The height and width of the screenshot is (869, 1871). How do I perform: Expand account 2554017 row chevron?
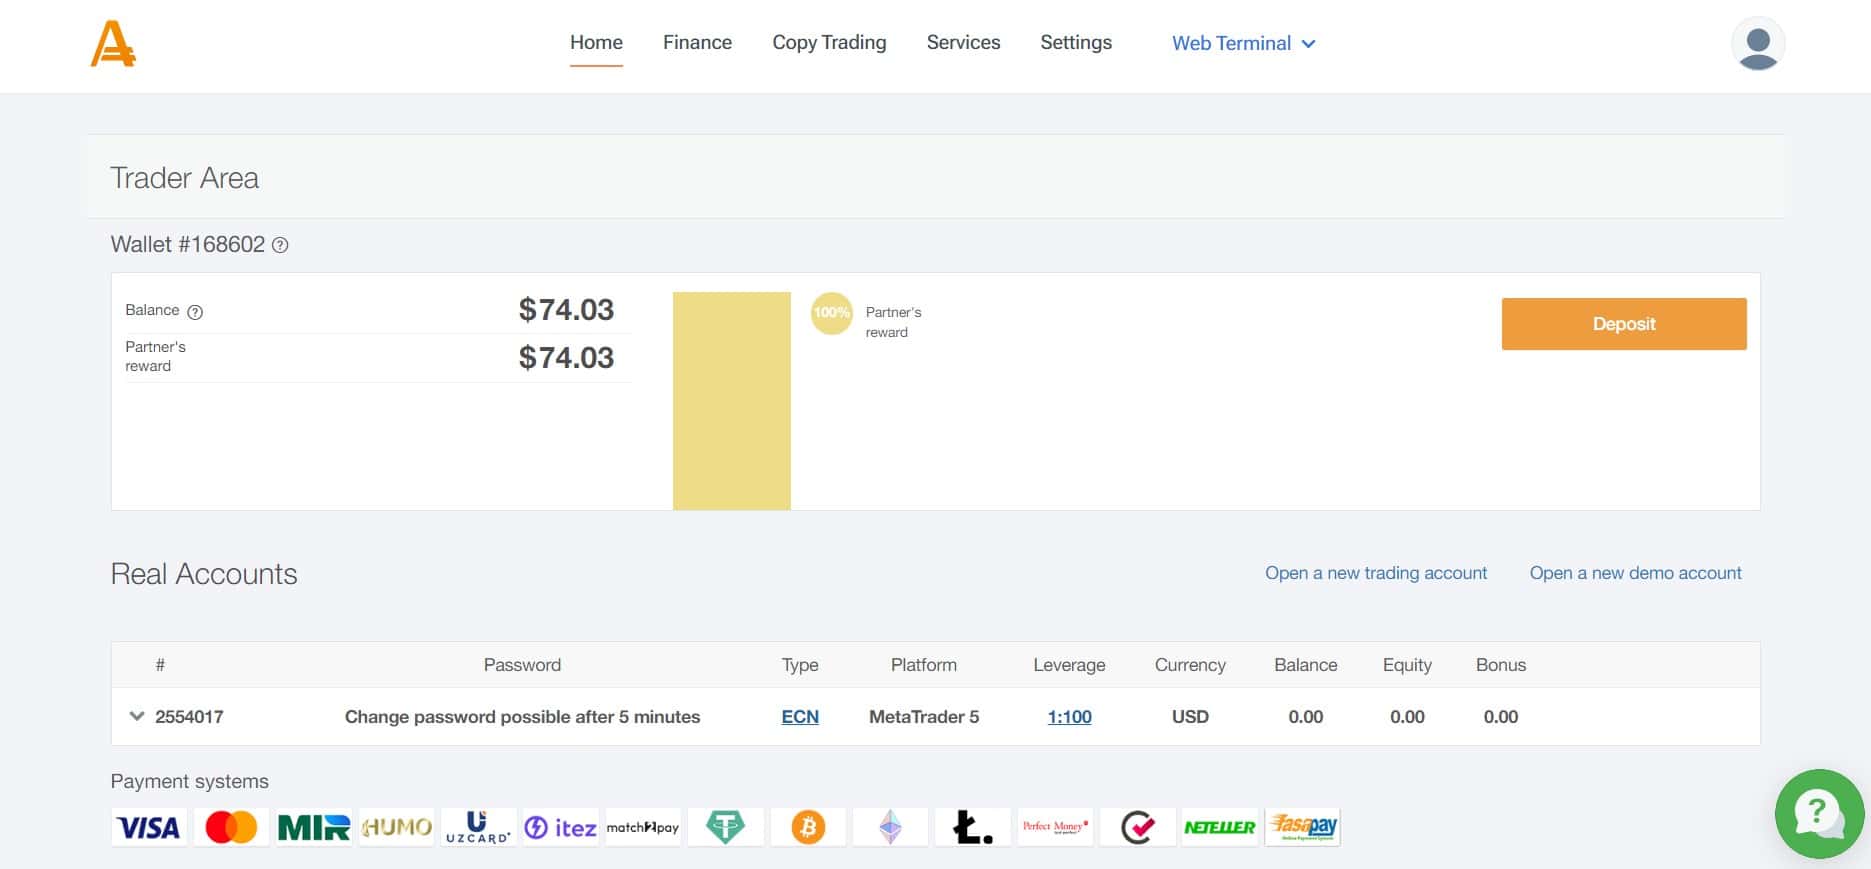(137, 716)
